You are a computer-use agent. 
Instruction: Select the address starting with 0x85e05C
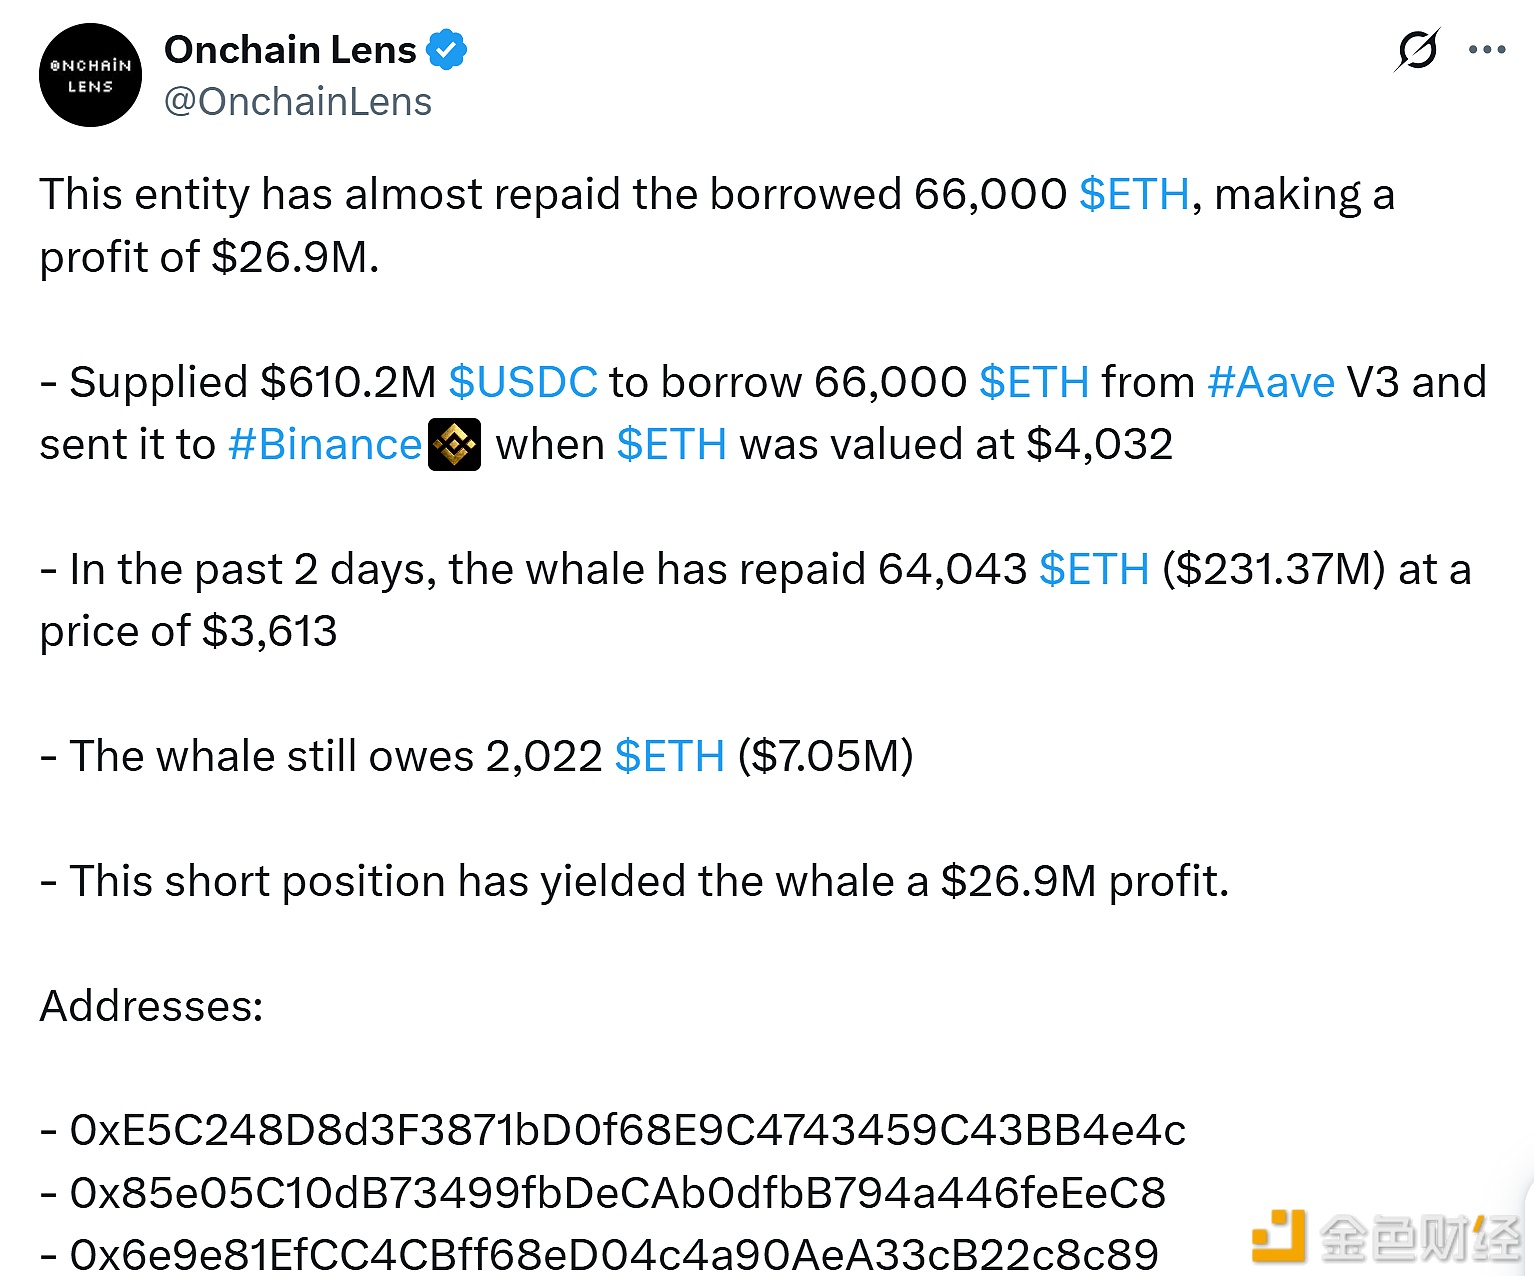pos(600,1193)
